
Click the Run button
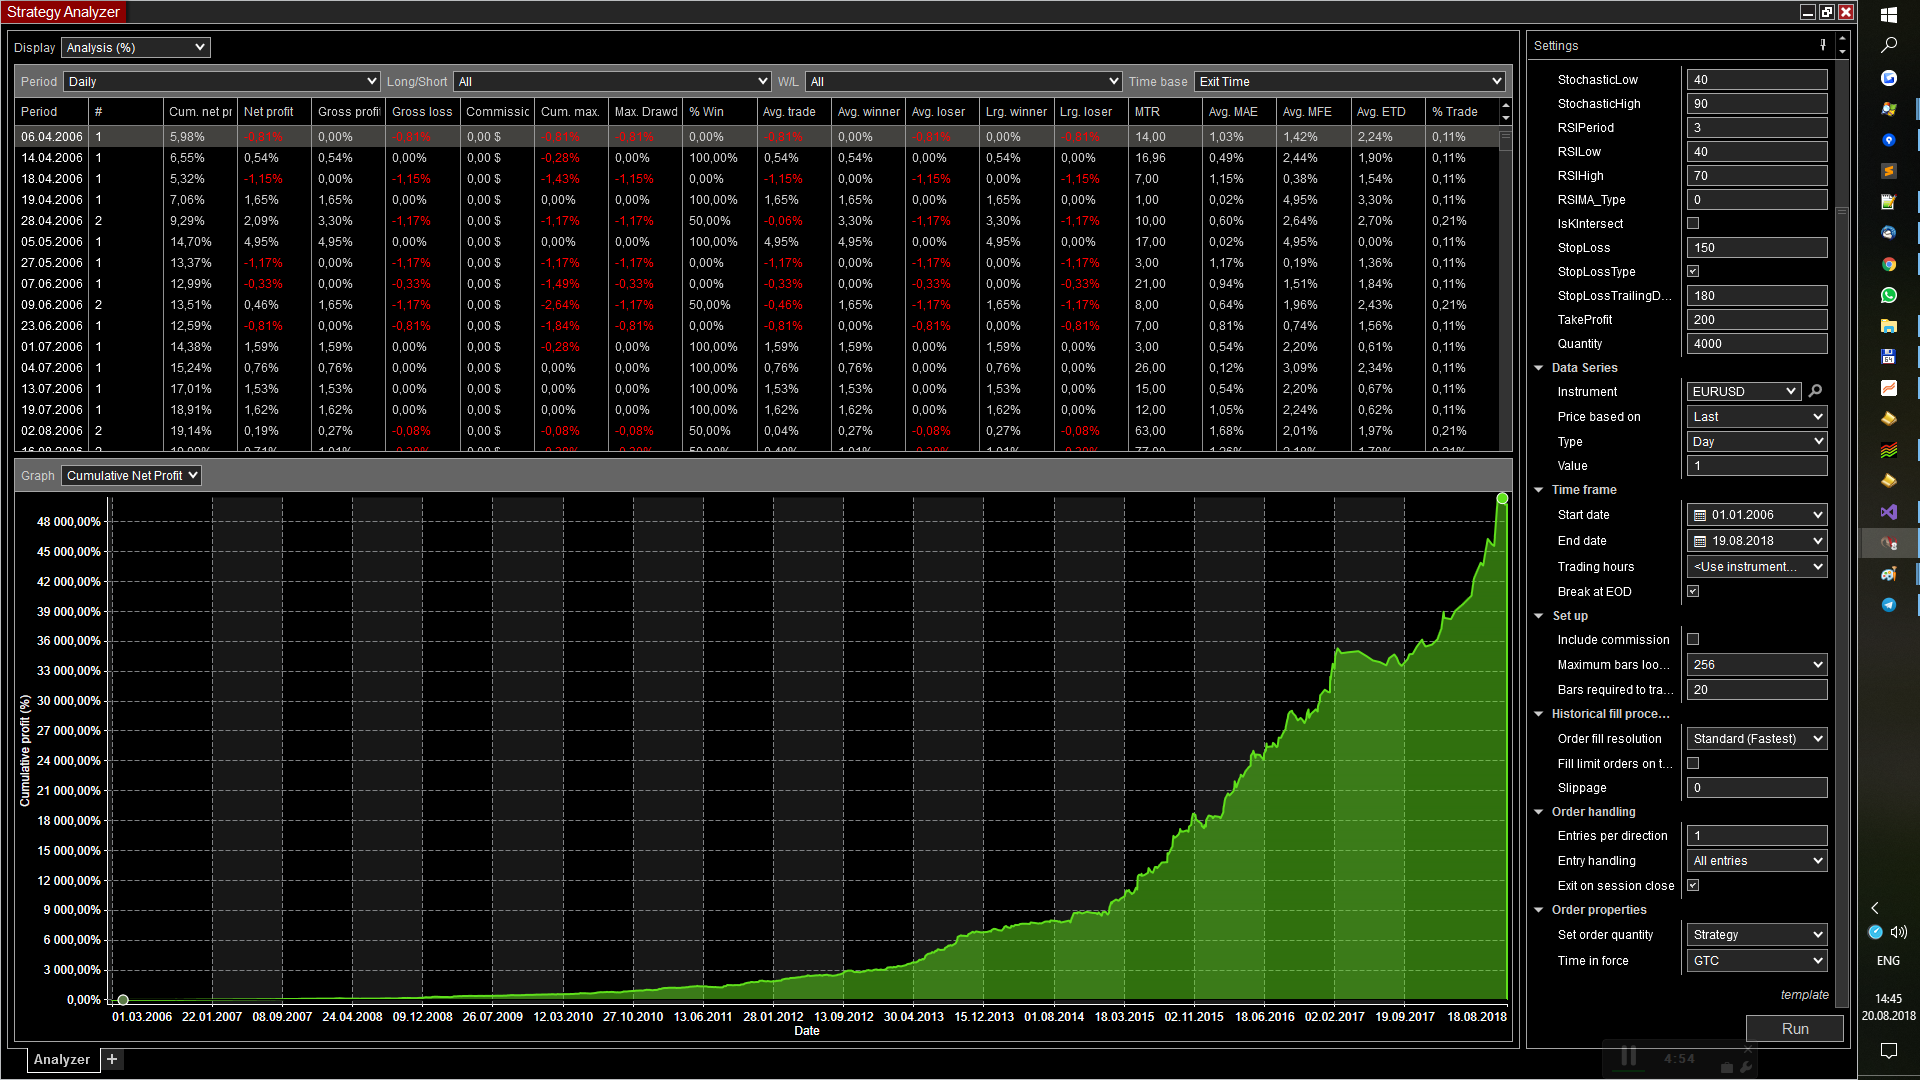coord(1794,1028)
